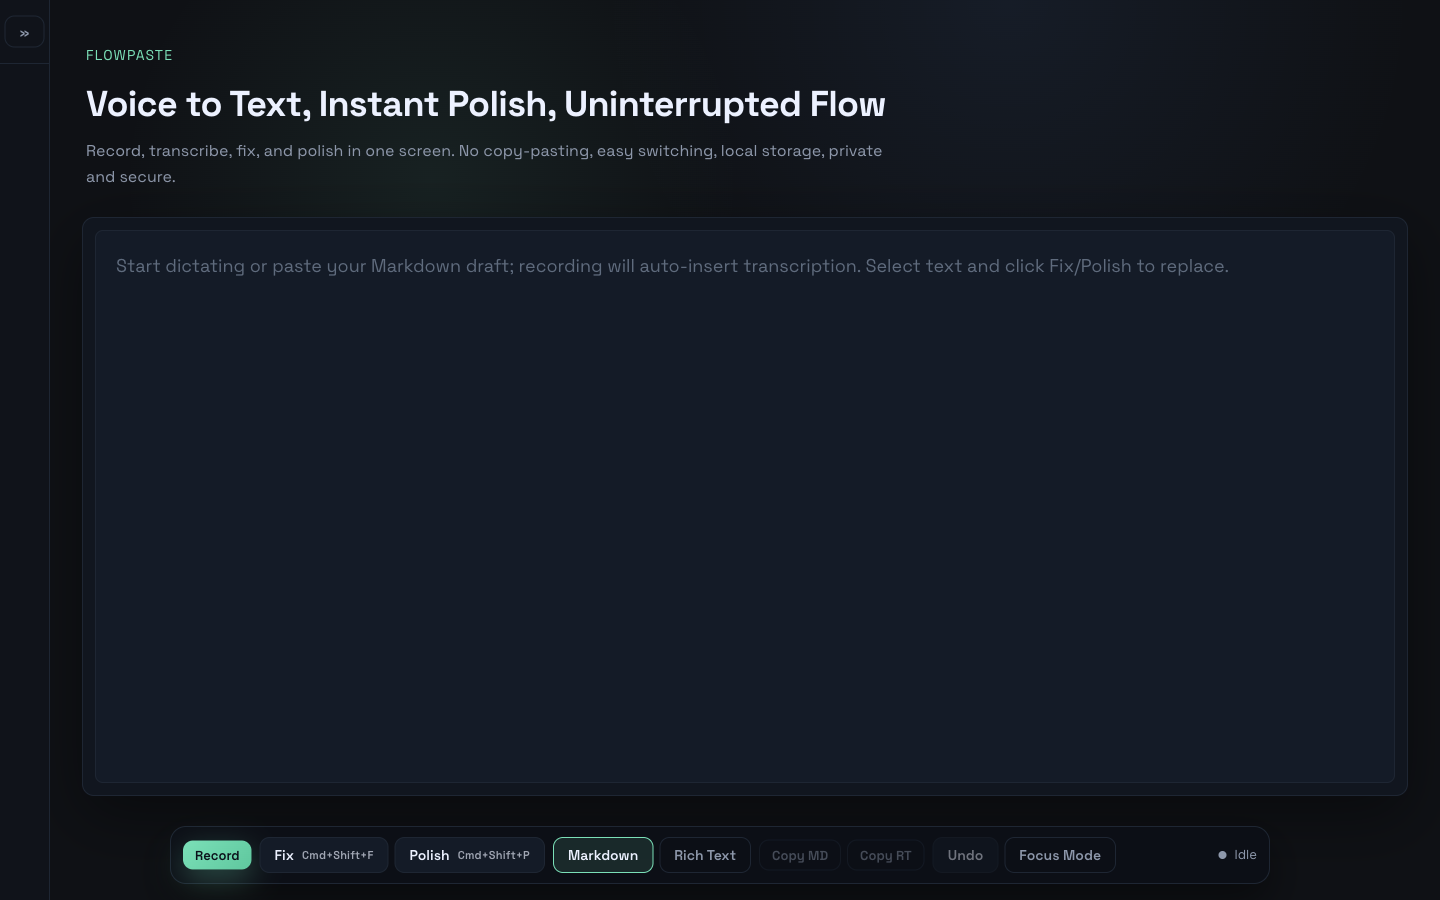Enable Focus Mode
Viewport: 1440px width, 900px height.
[1060, 855]
